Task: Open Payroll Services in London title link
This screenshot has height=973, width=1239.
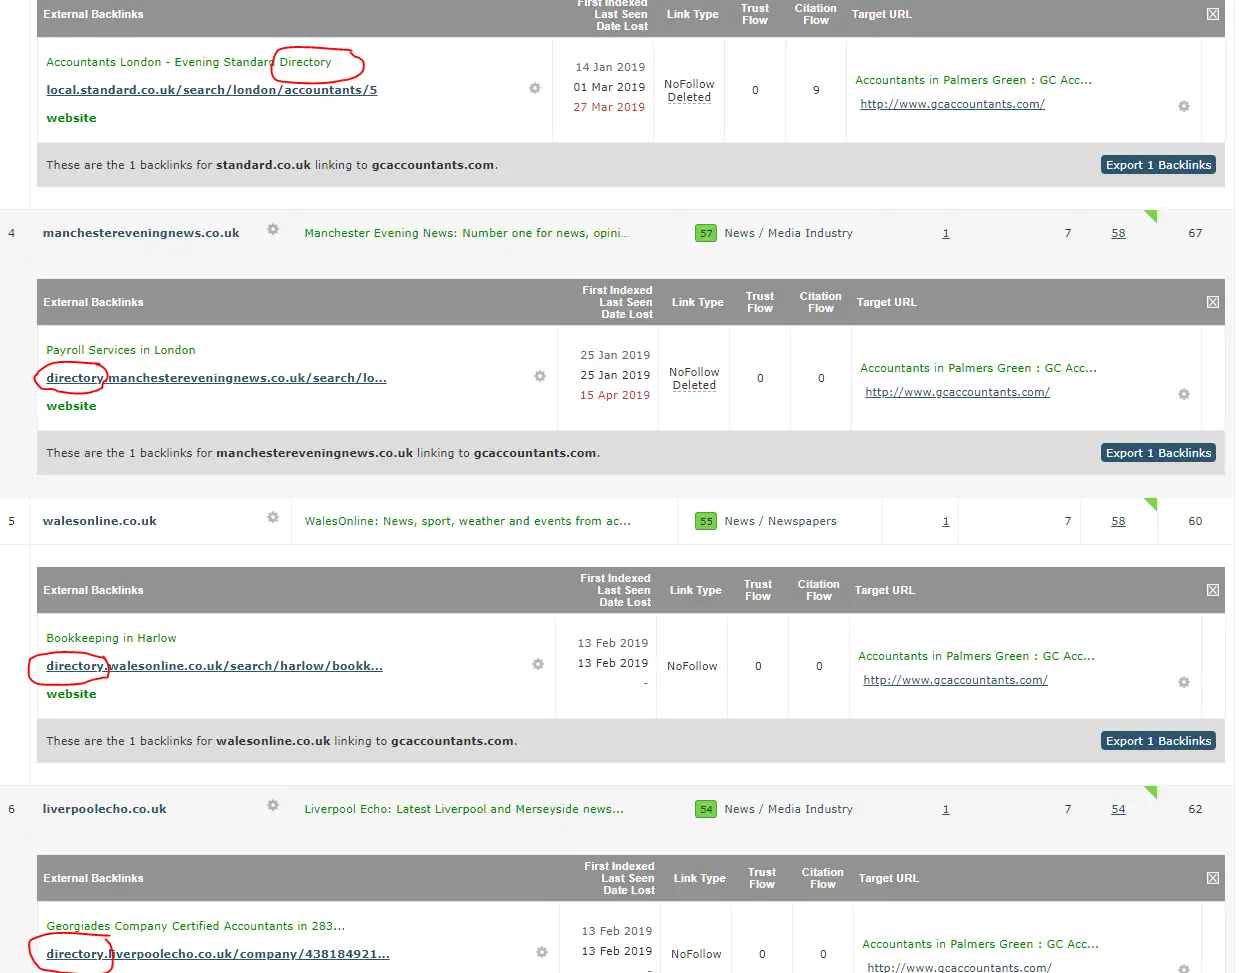Action: 121,350
